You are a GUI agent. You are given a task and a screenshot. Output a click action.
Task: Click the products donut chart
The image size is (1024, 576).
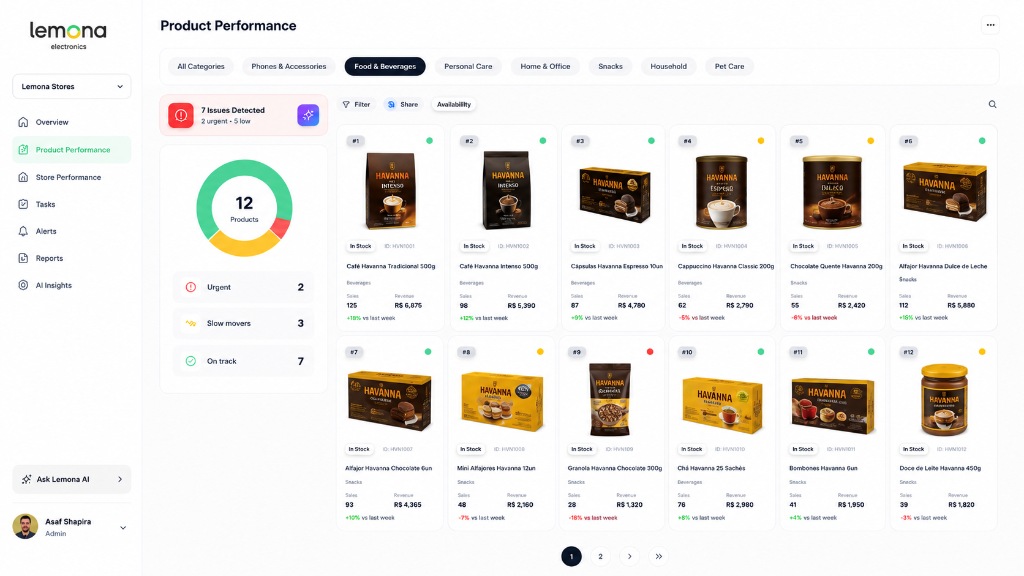point(244,208)
